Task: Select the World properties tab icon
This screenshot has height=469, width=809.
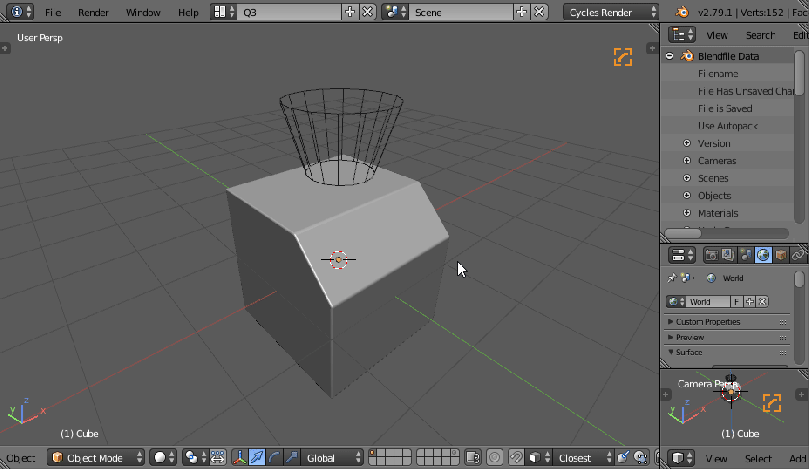Action: [x=763, y=255]
